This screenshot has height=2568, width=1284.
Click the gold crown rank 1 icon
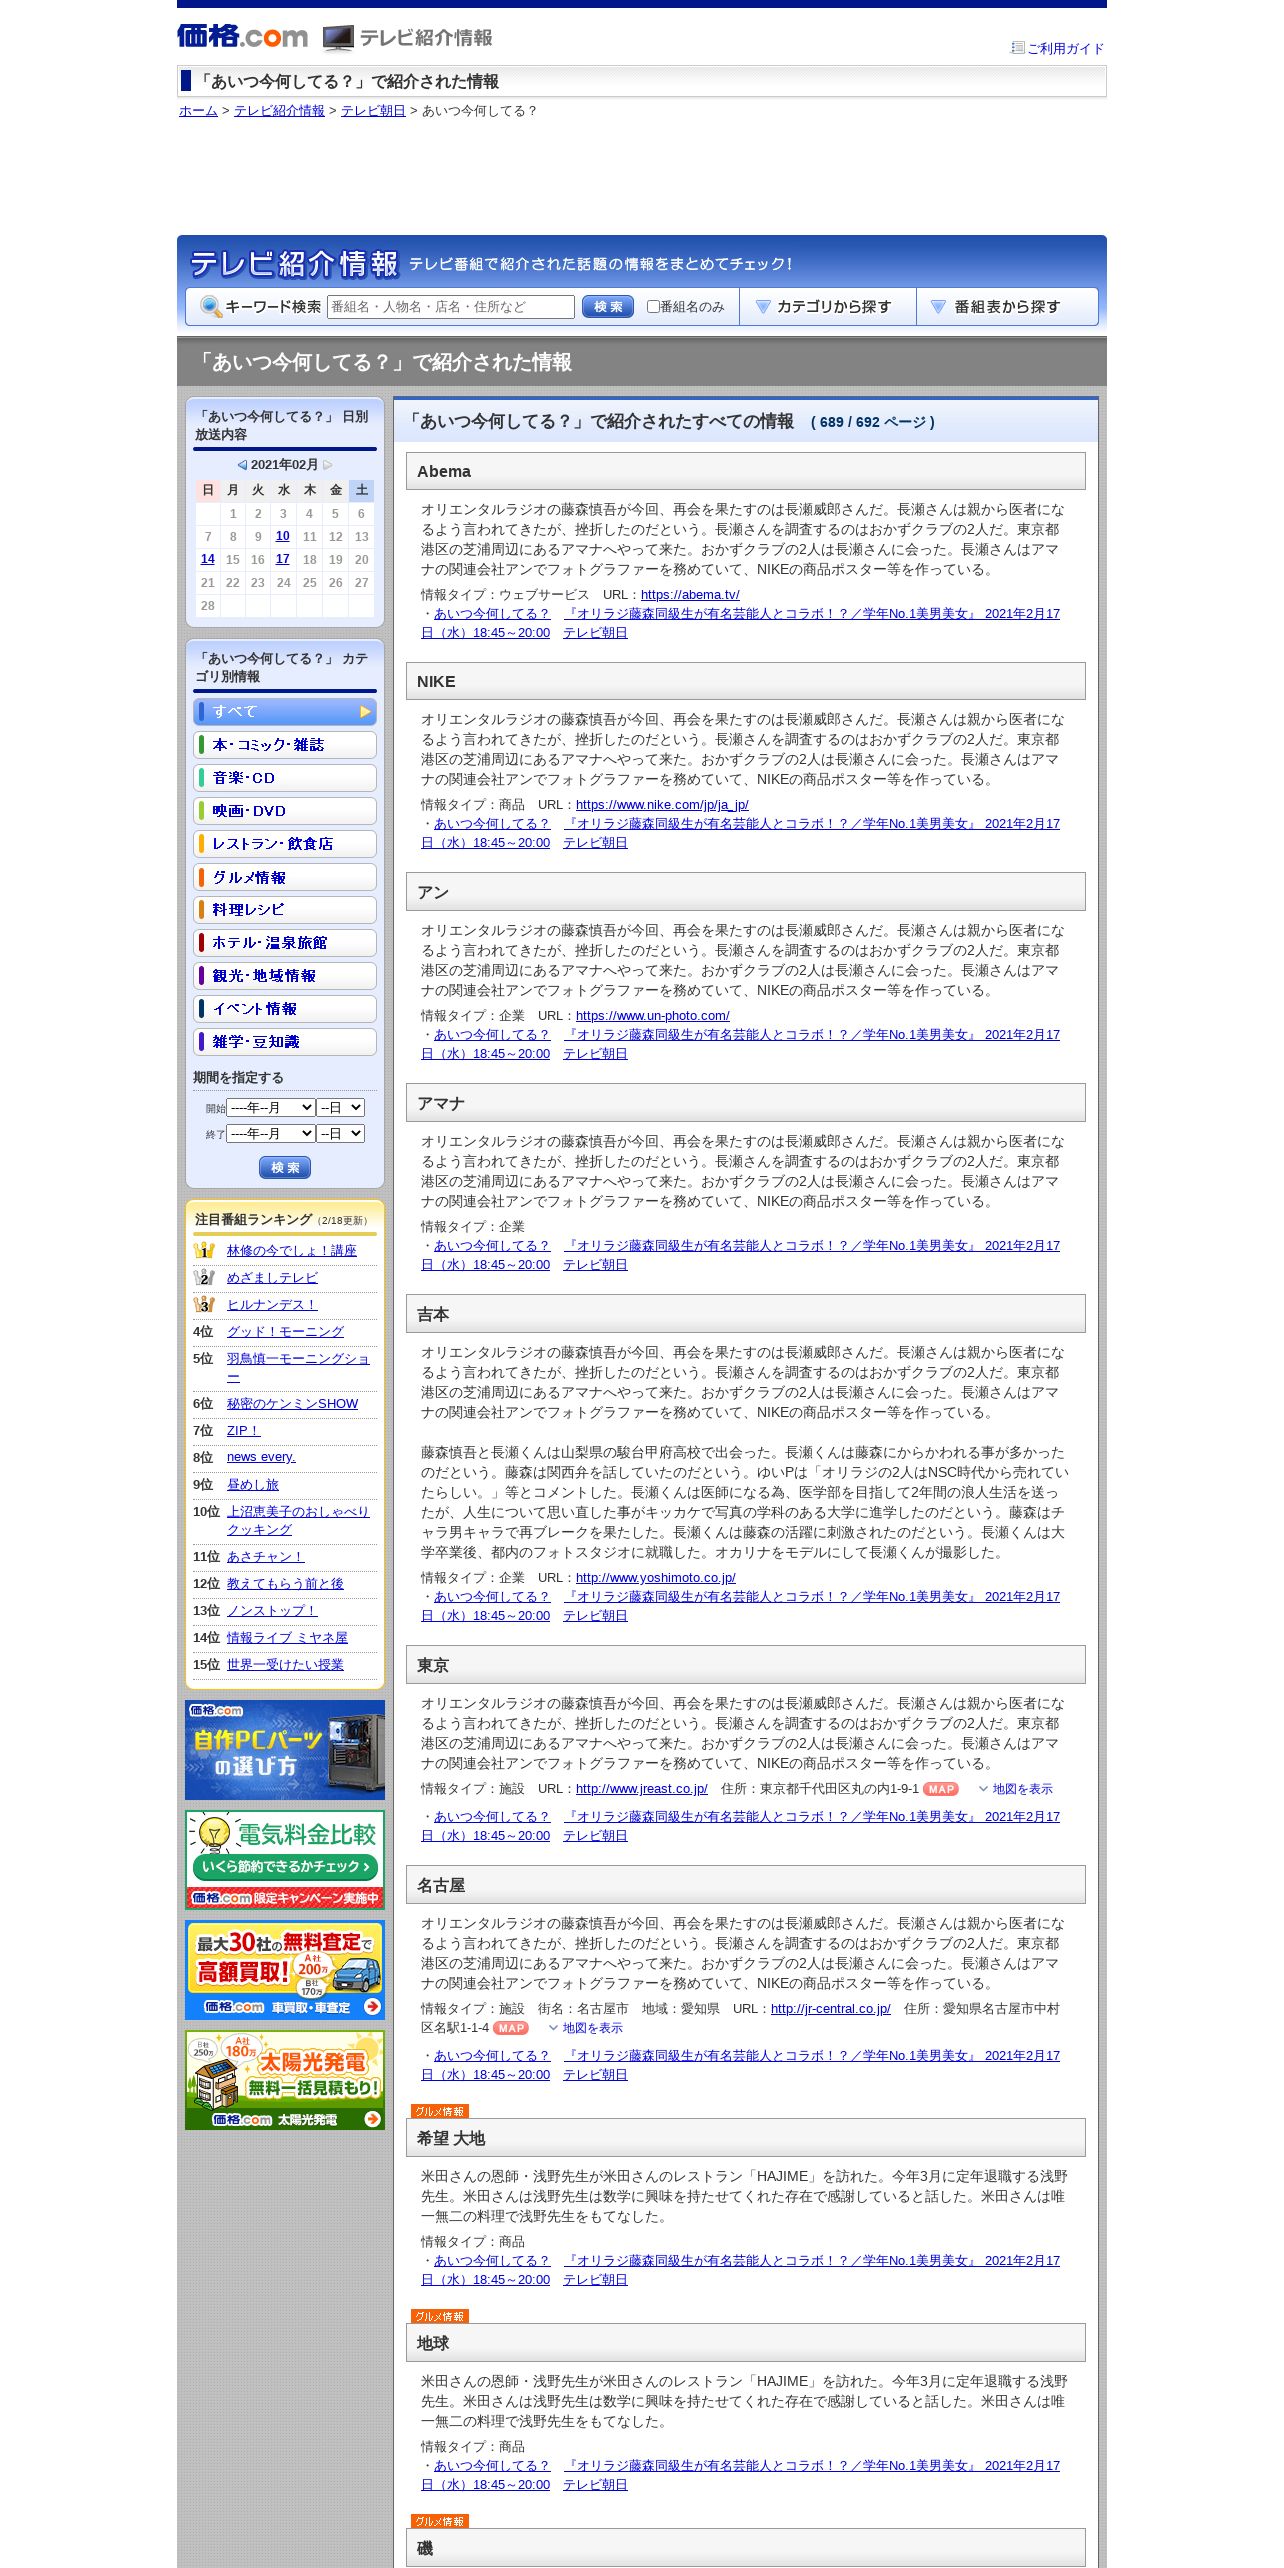tap(204, 1250)
